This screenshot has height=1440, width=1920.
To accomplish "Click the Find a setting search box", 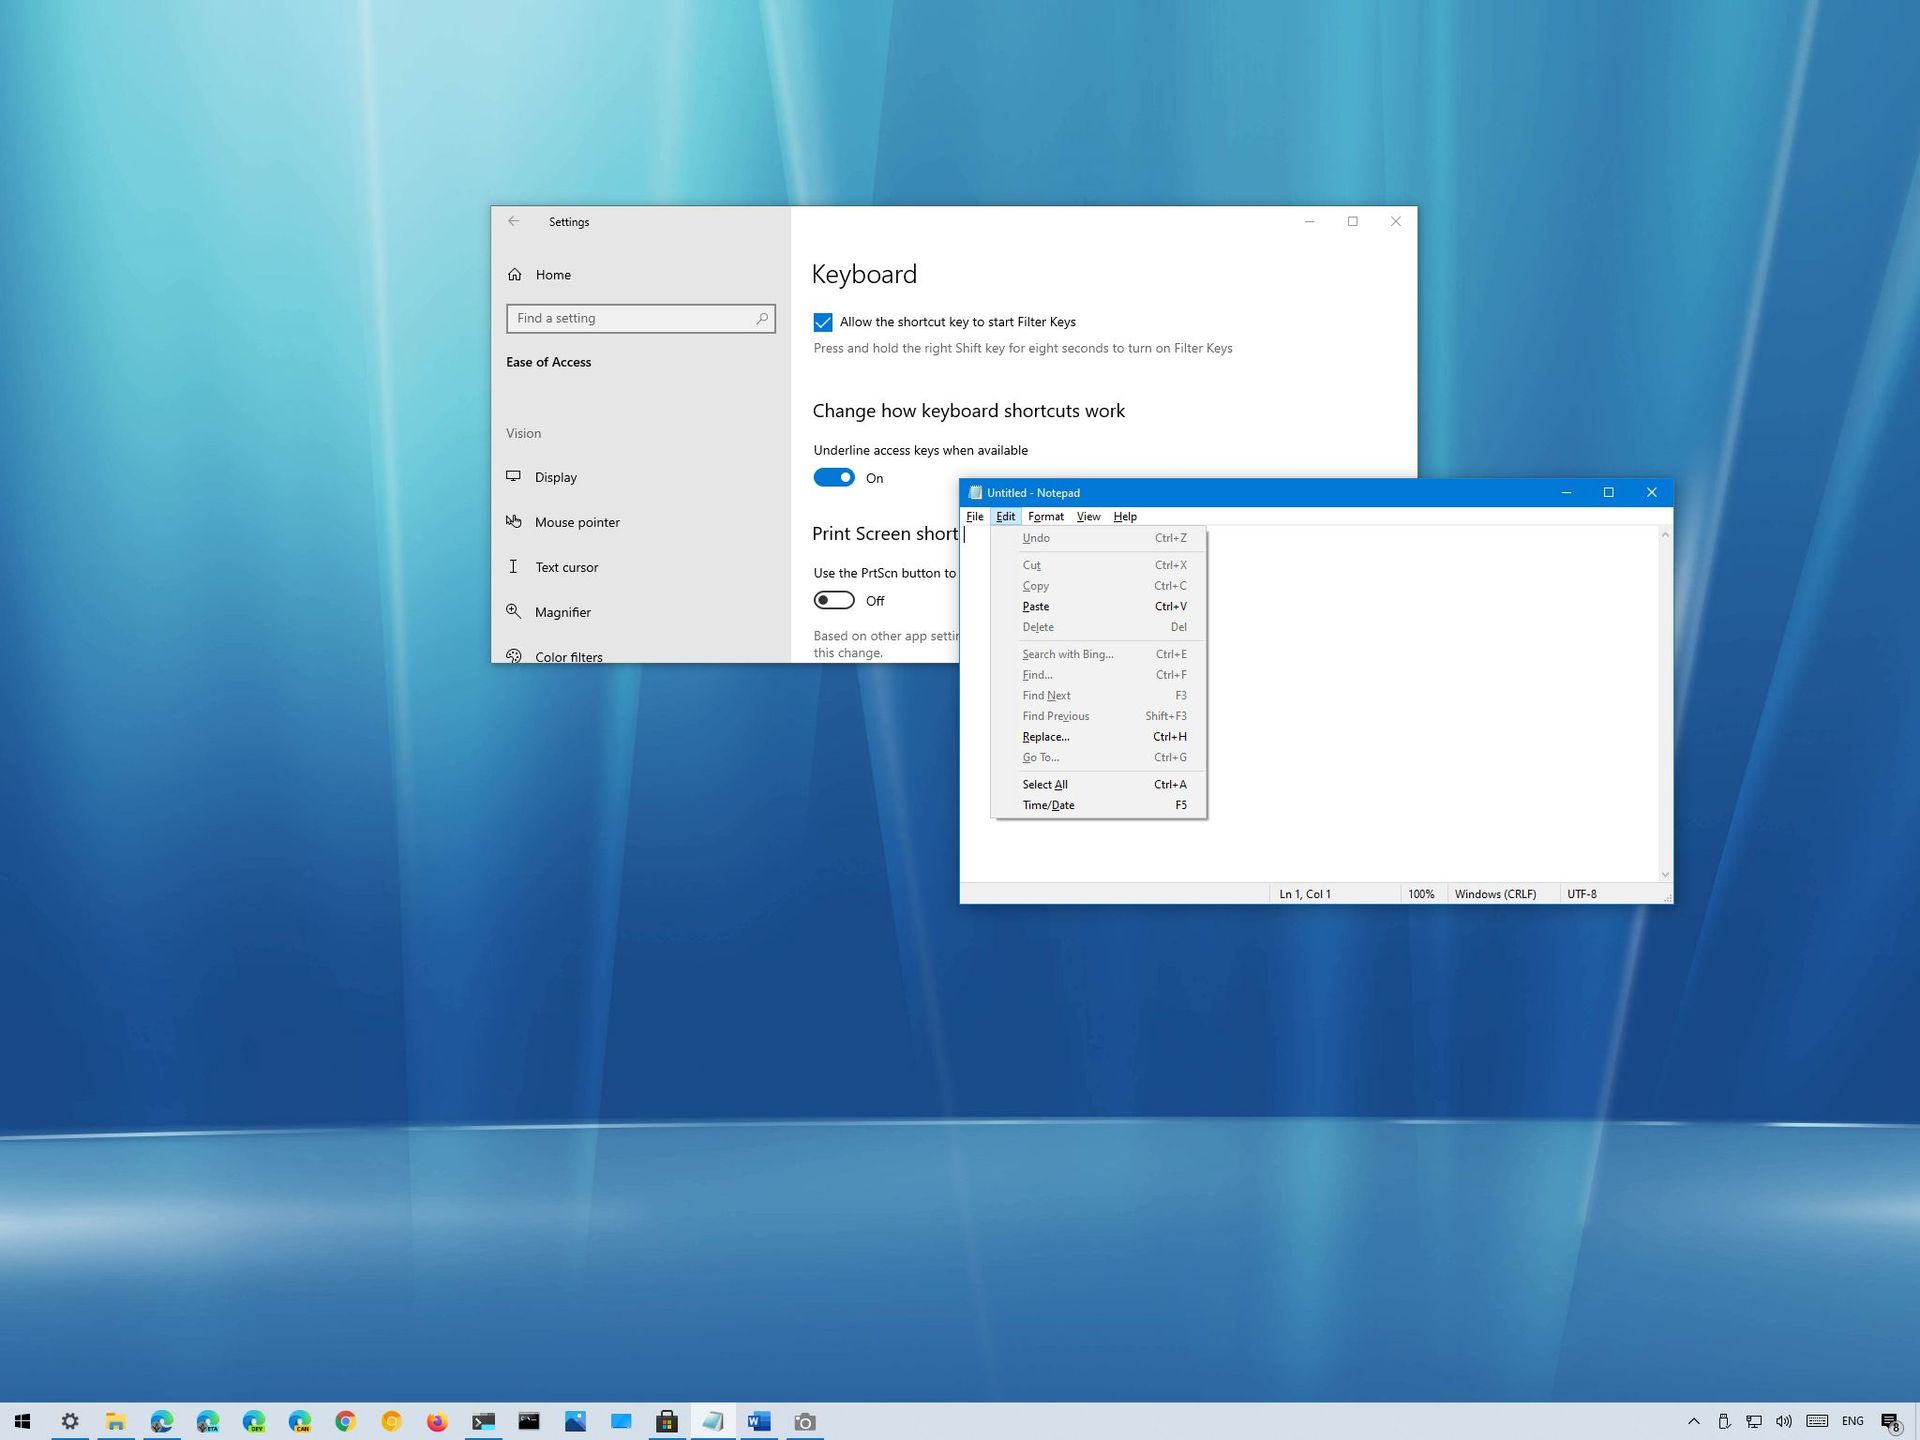I will click(640, 318).
